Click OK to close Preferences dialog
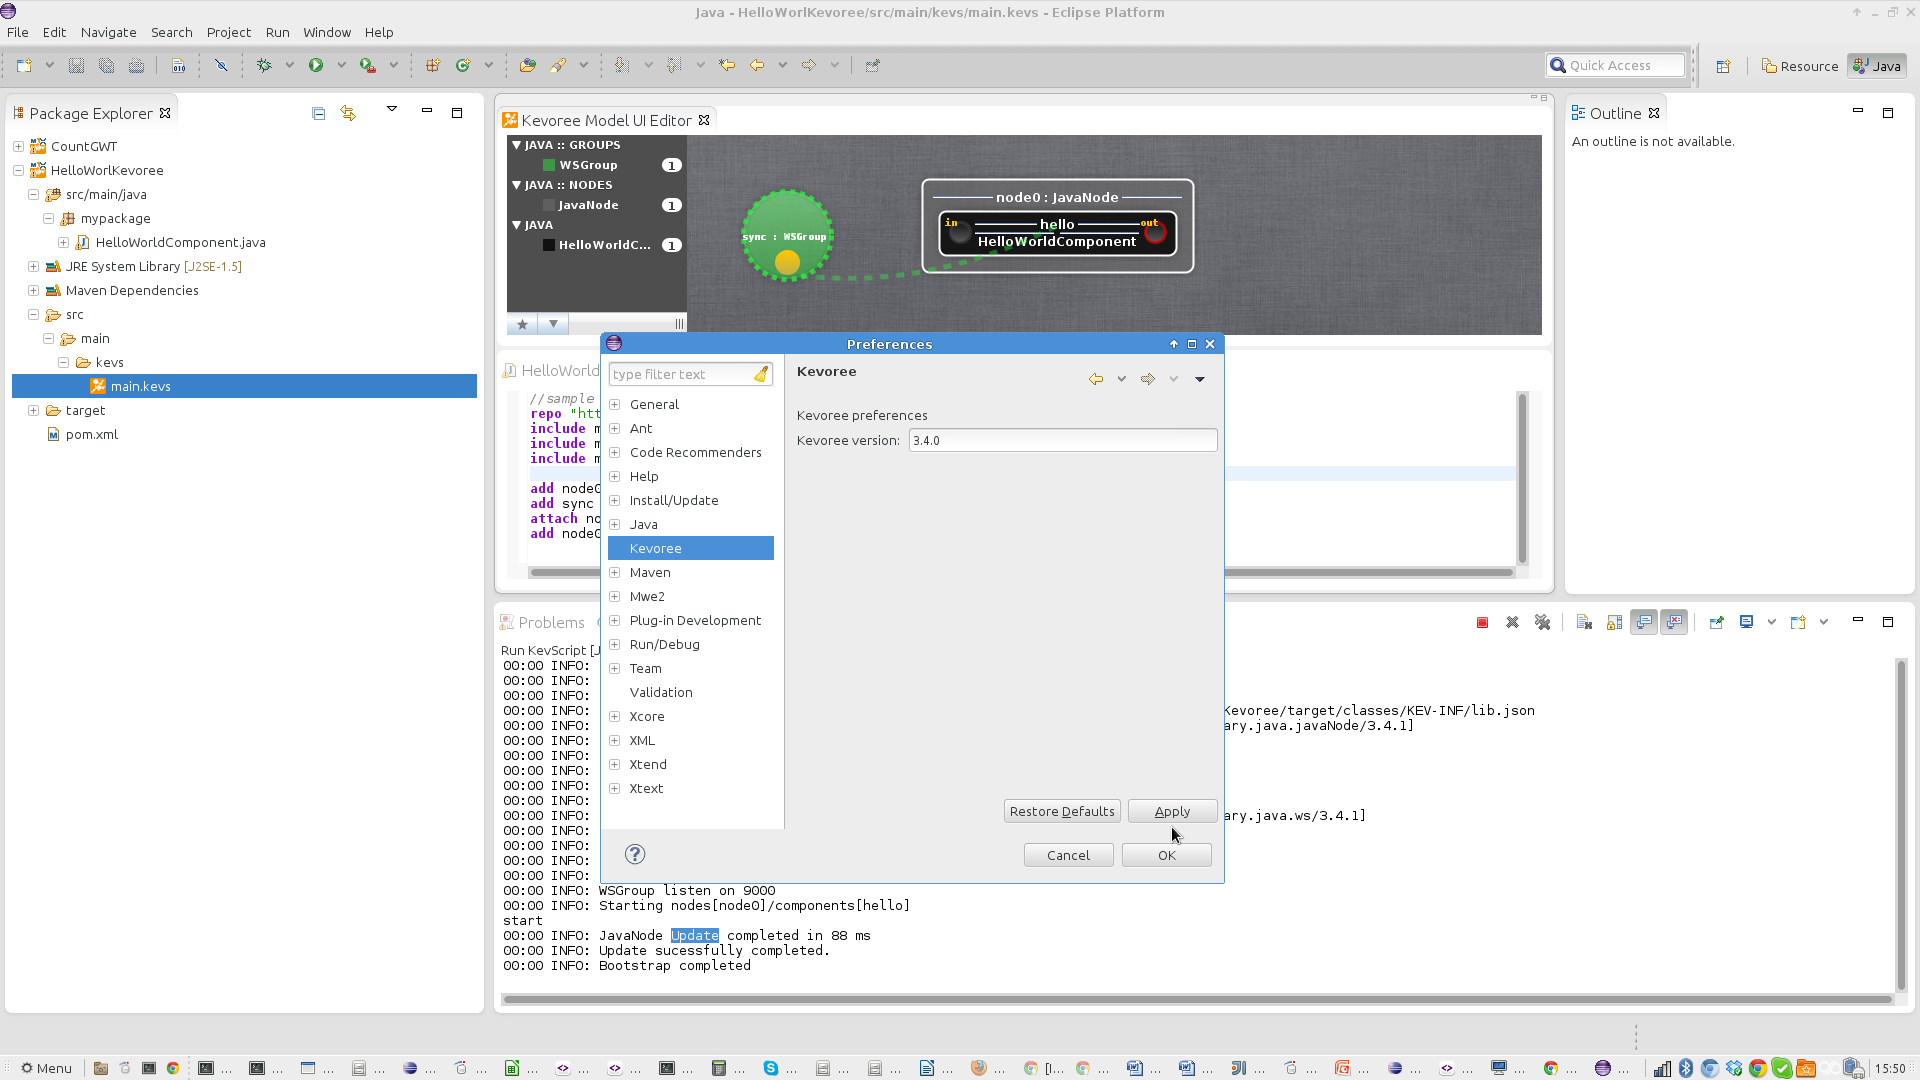 [1167, 855]
